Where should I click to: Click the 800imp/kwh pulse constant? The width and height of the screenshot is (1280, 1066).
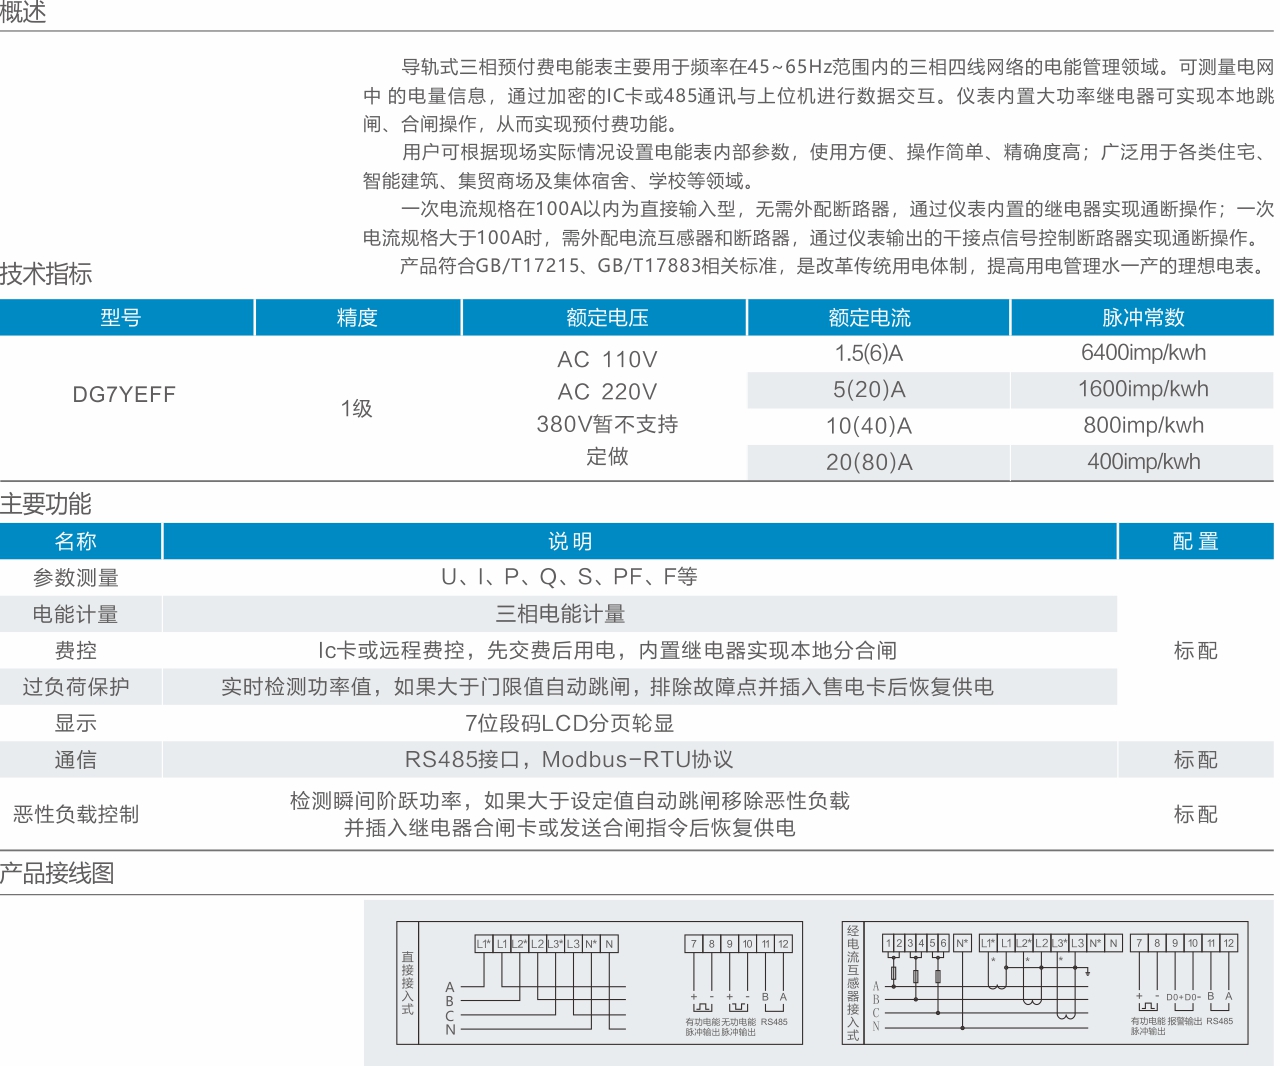tap(1143, 425)
